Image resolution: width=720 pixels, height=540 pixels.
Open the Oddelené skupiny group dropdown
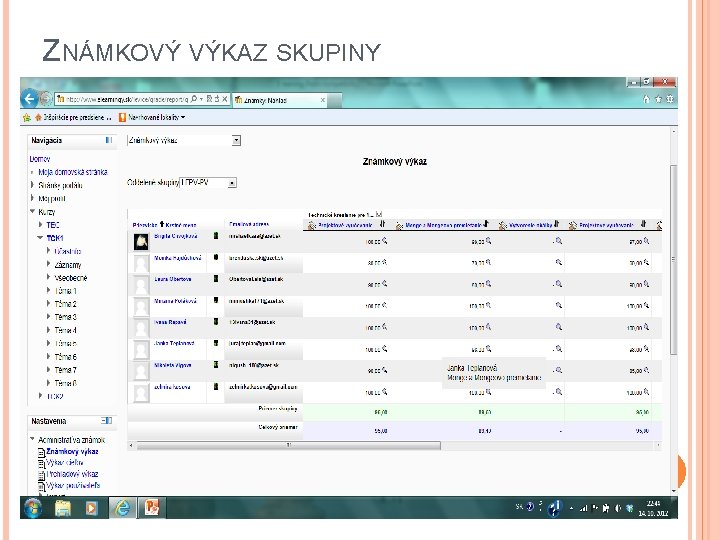point(208,183)
